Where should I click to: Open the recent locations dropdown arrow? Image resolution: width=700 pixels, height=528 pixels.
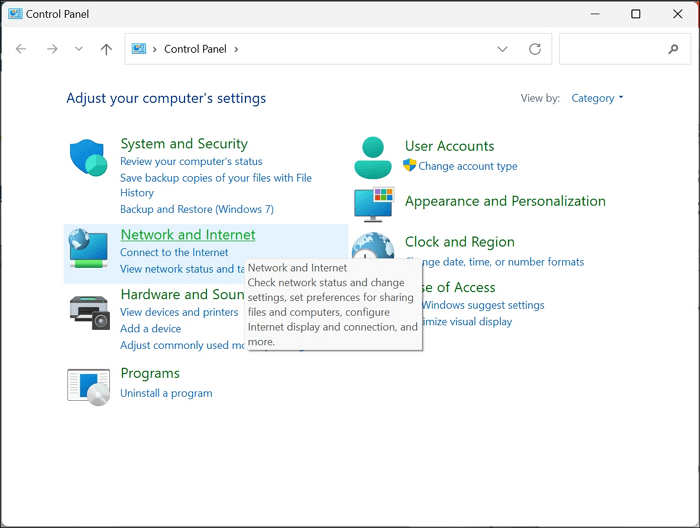[79, 49]
